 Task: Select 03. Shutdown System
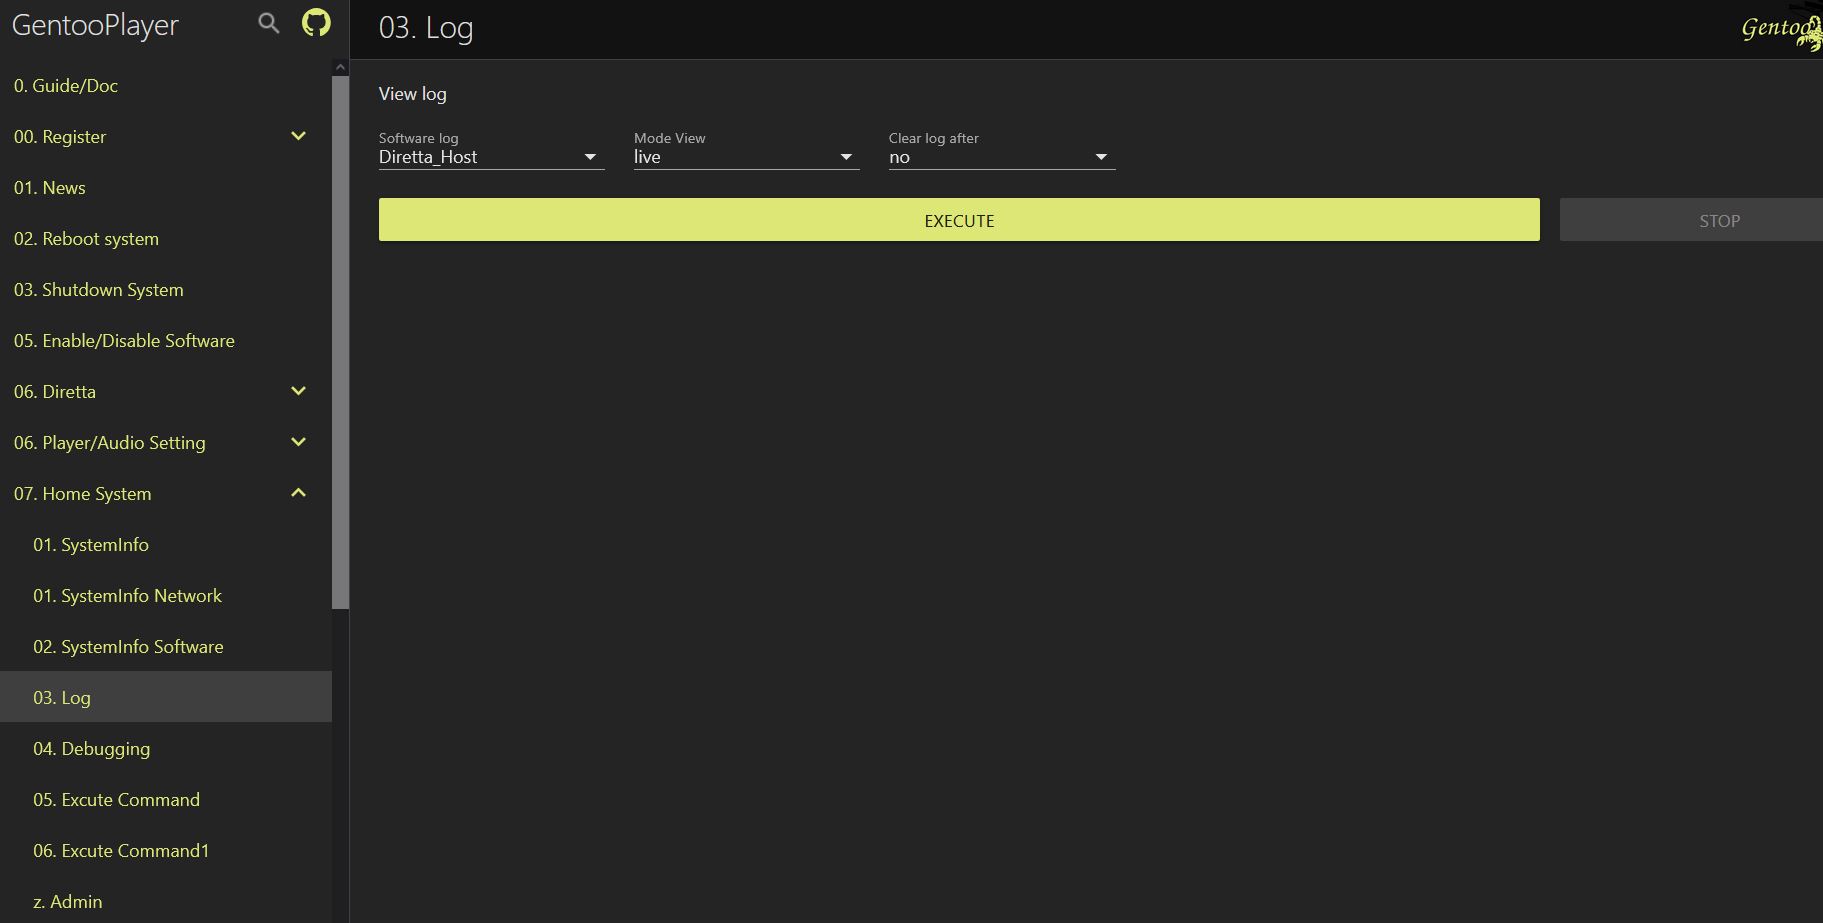point(166,290)
